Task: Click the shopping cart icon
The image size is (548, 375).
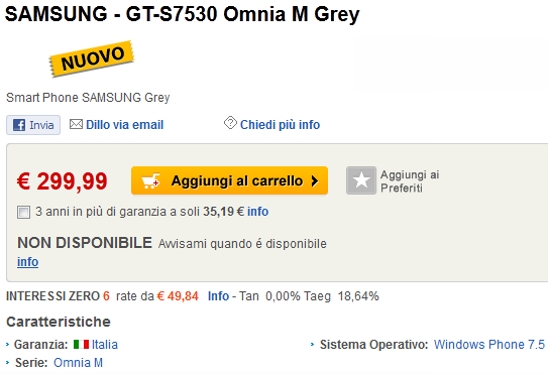Action: [151, 181]
